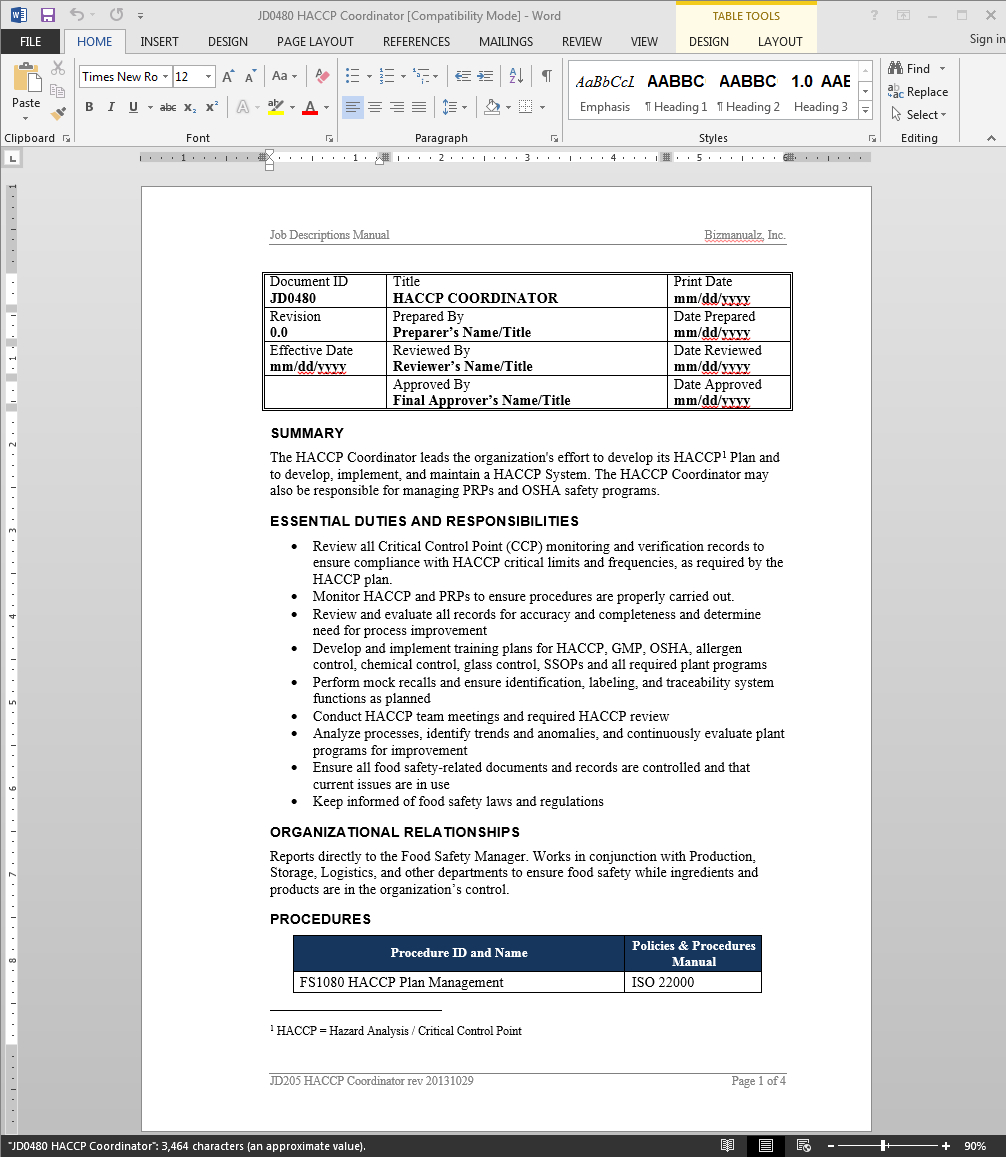
Task: Switch to the REFERENCES tab
Action: 416,42
